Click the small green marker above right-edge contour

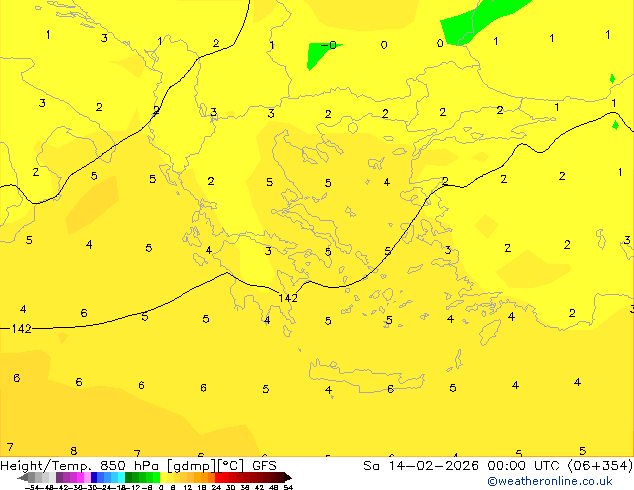tap(612, 79)
